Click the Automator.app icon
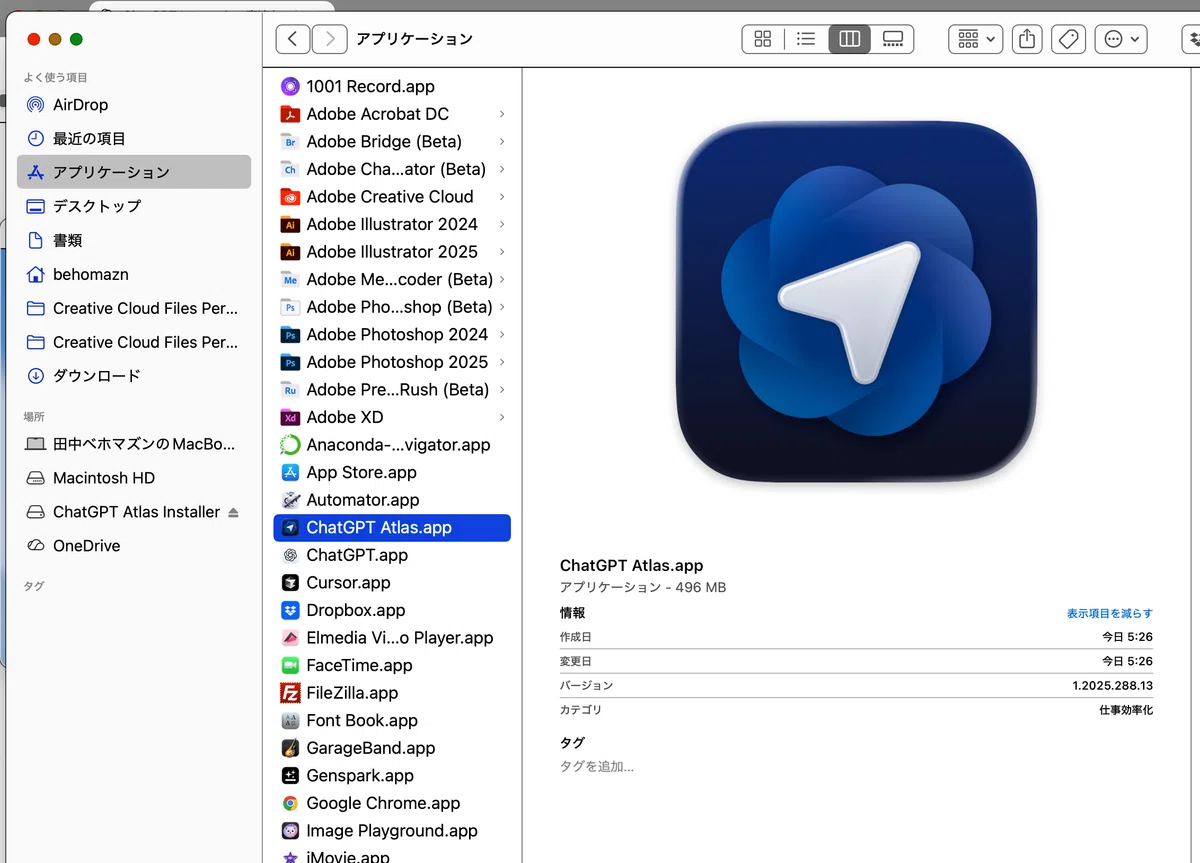 click(x=290, y=500)
